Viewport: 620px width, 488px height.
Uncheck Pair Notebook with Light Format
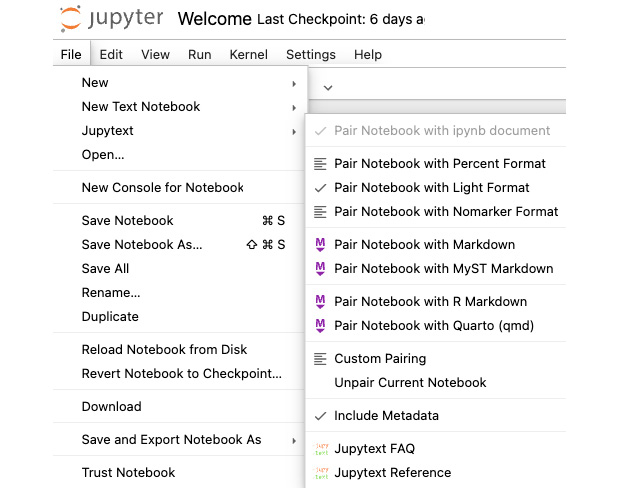[x=431, y=188]
